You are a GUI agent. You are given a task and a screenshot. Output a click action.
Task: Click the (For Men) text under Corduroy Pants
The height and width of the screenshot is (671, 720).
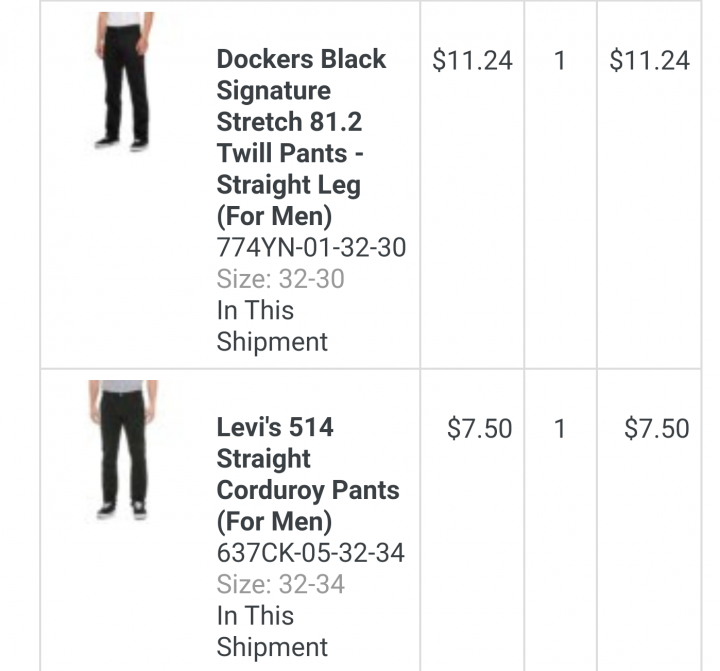tap(274, 522)
